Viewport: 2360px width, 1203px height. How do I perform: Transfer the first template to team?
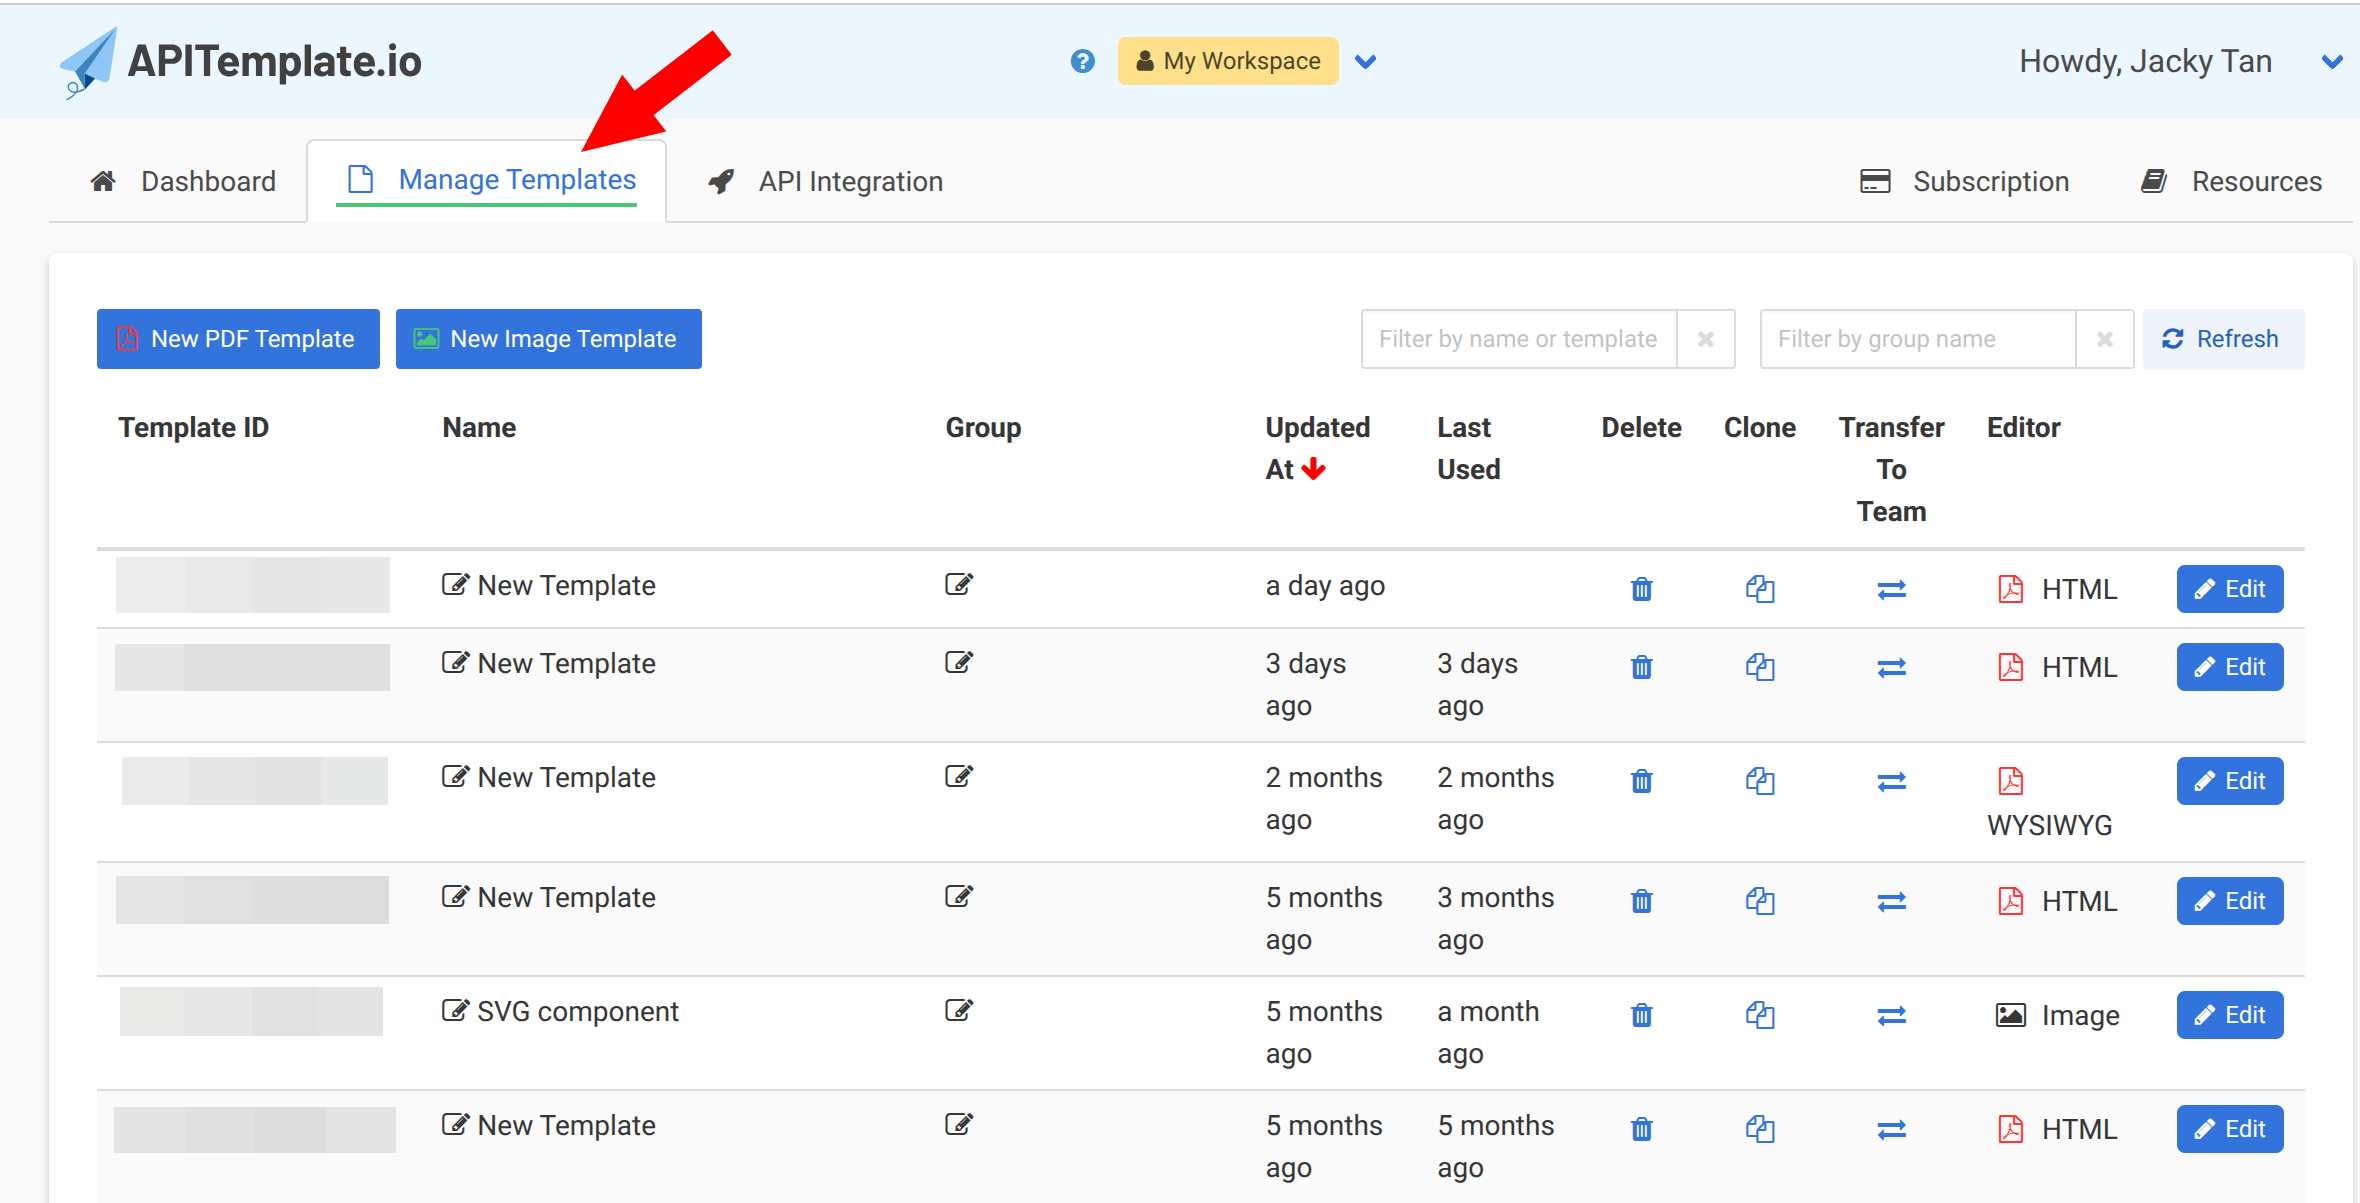point(1890,589)
